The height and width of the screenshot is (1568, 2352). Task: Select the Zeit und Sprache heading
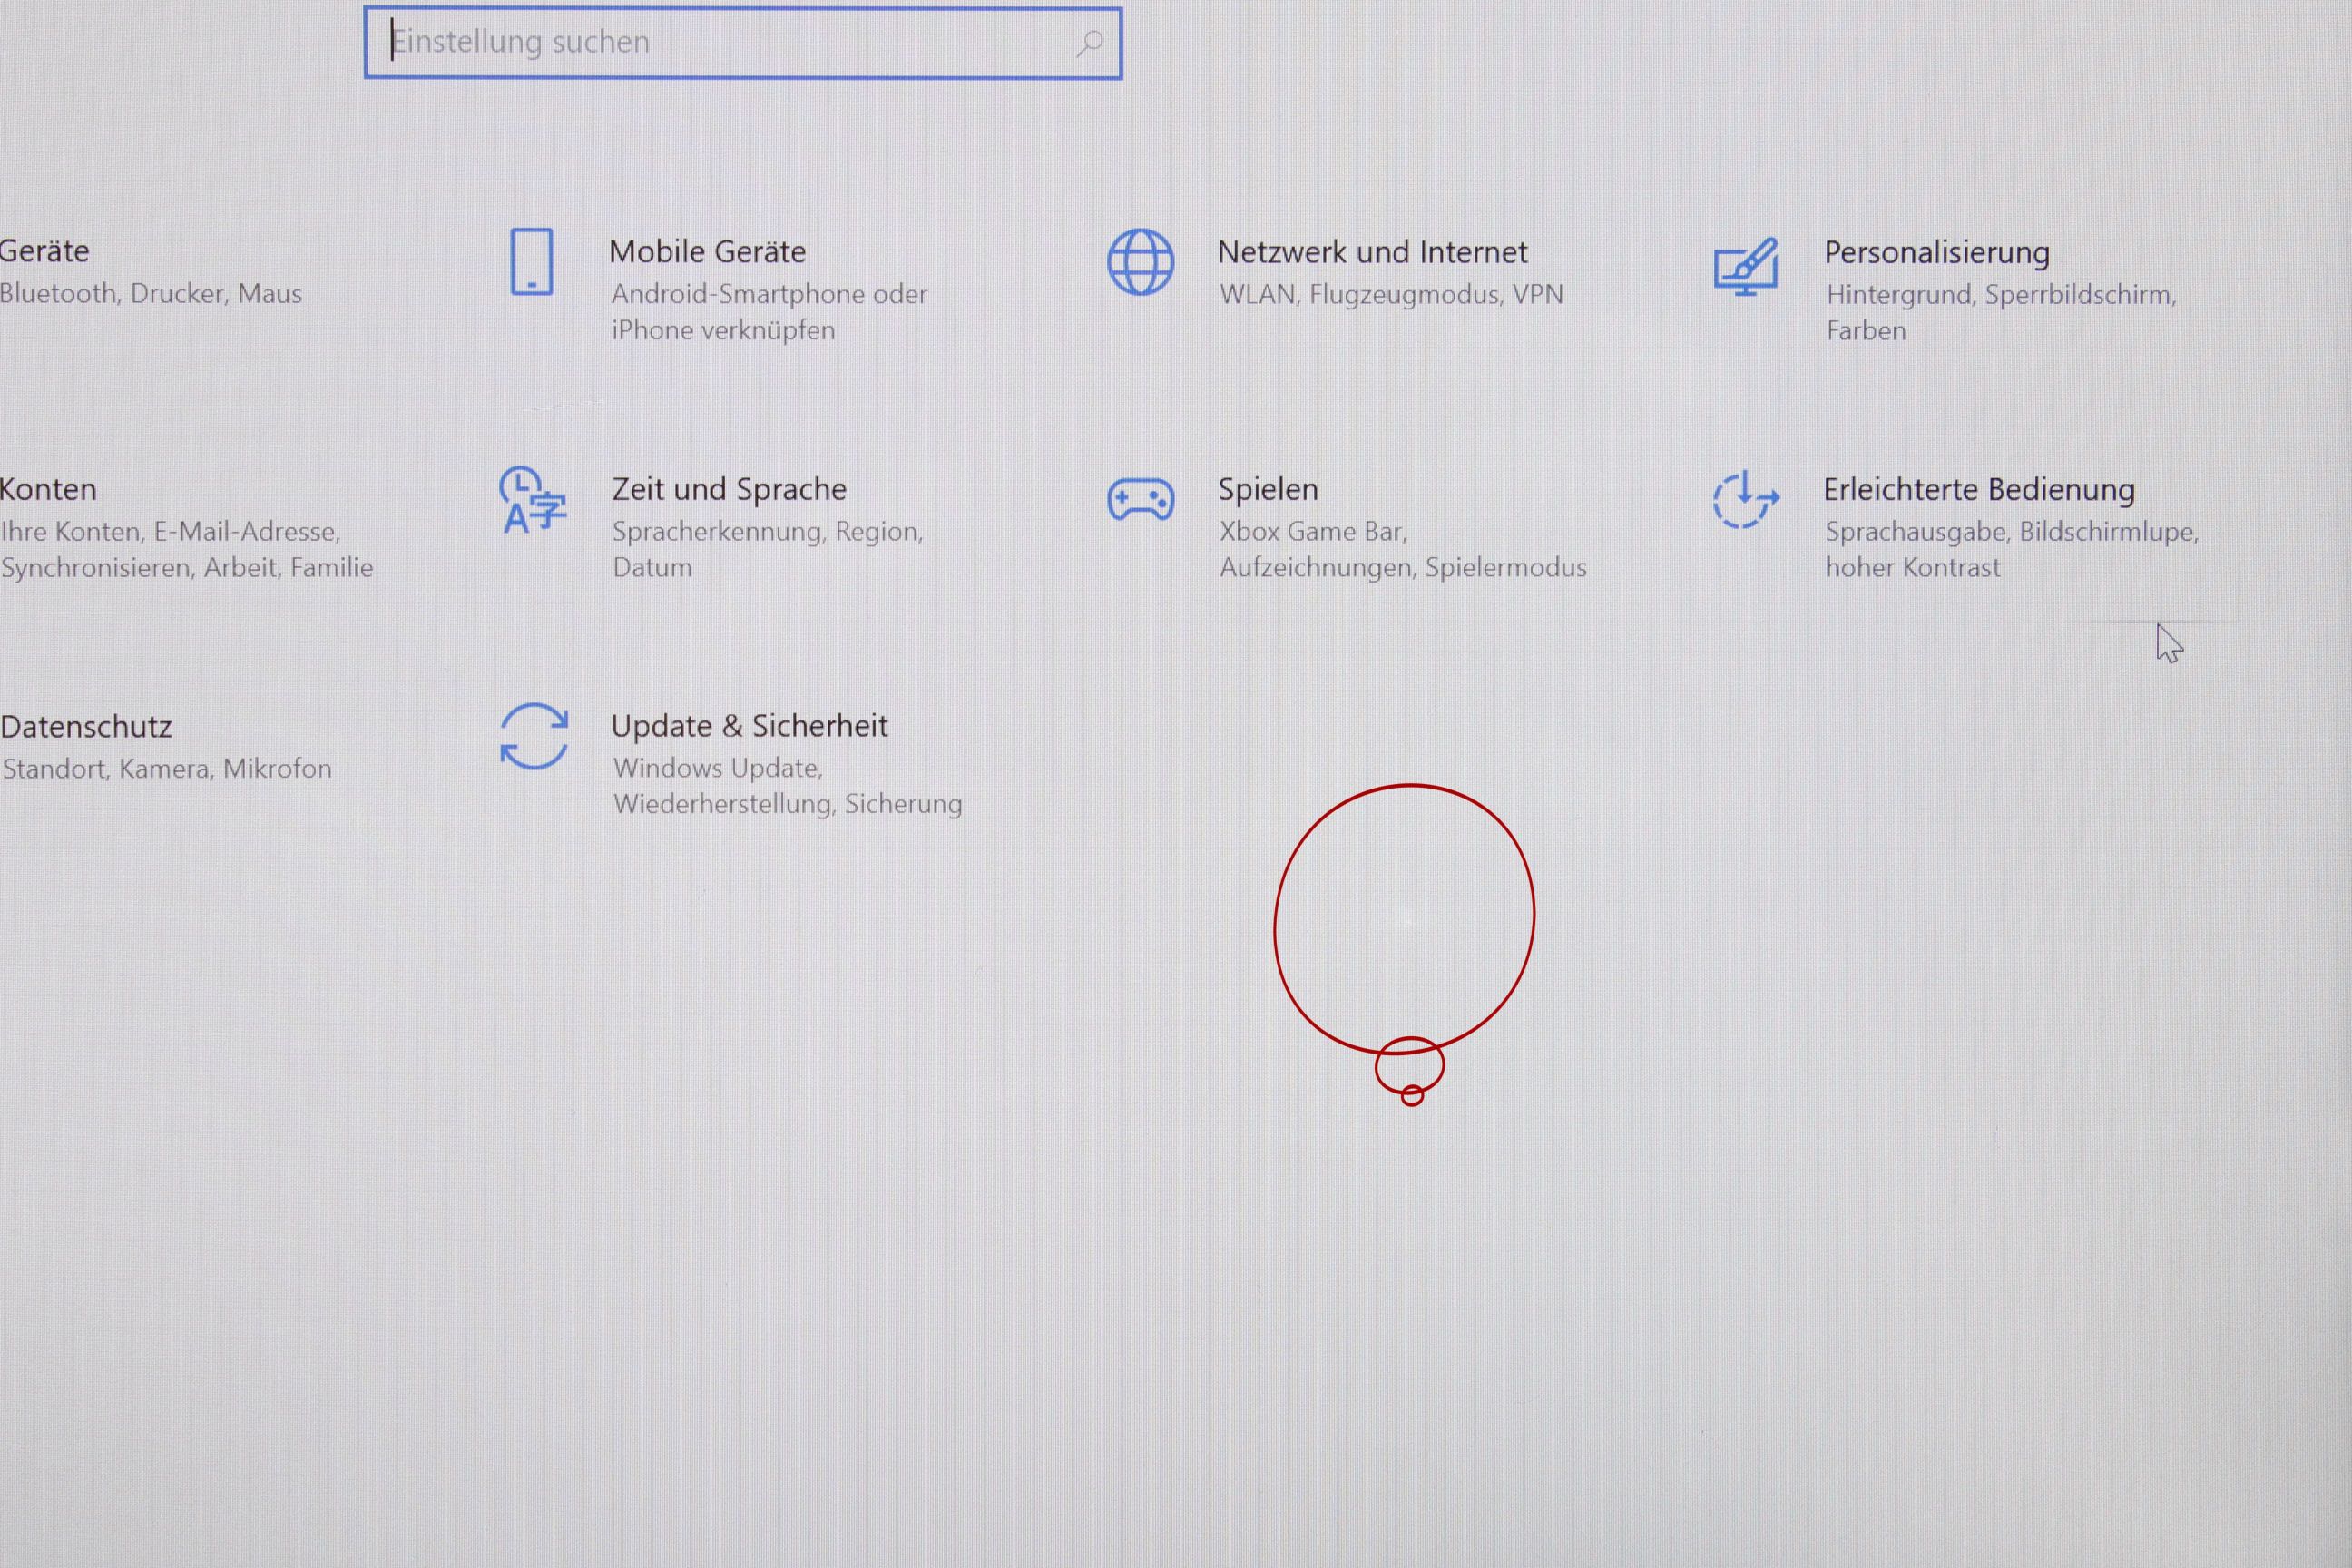(729, 489)
